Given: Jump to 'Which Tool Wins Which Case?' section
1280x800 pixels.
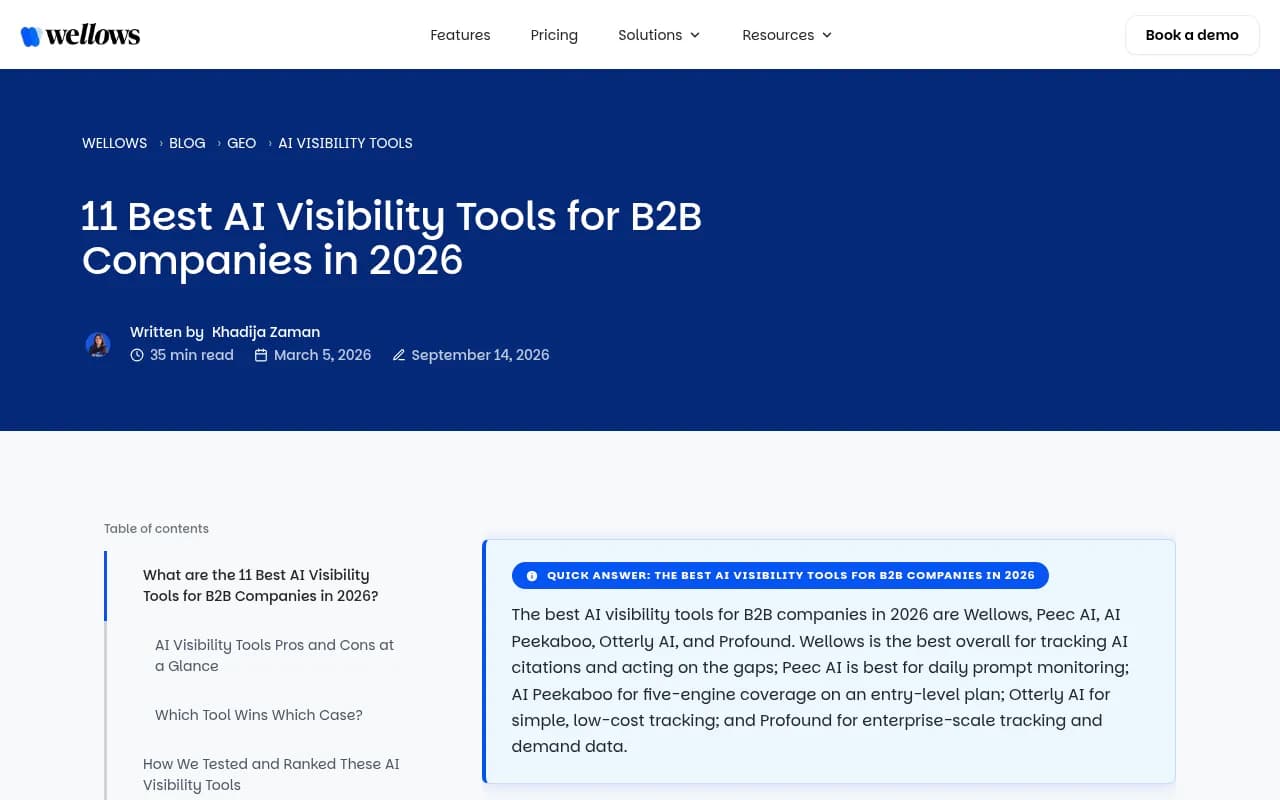Looking at the screenshot, I should [x=259, y=715].
